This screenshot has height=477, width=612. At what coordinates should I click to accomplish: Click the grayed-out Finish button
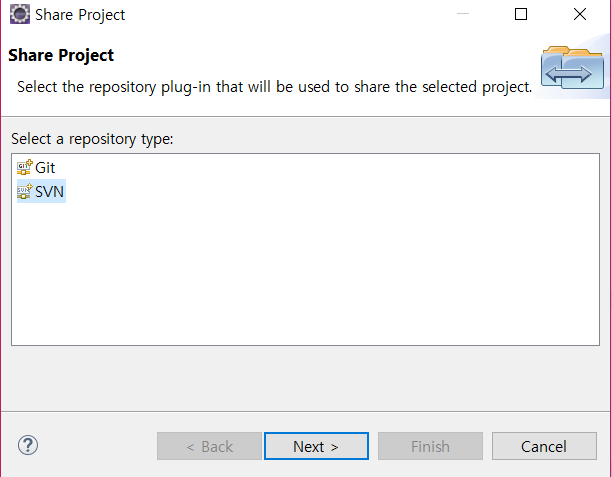430,446
